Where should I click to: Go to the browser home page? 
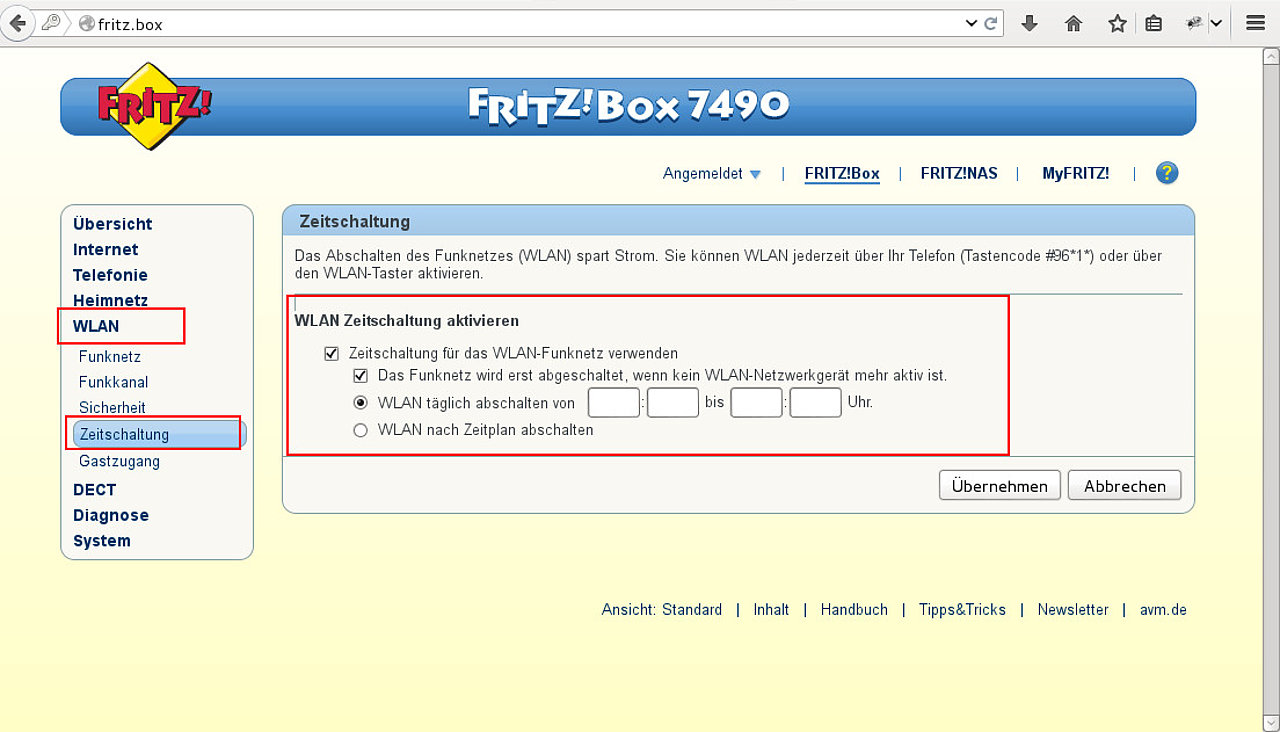tap(1074, 23)
